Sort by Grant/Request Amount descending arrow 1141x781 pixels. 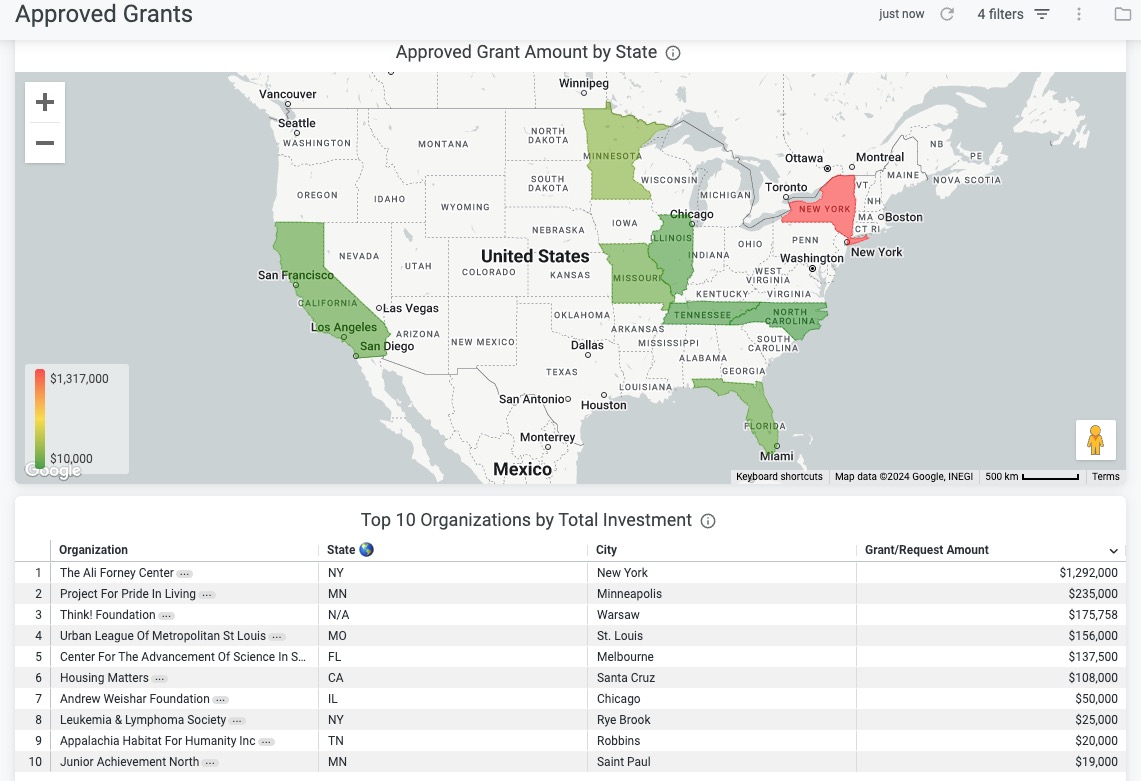tap(1113, 551)
